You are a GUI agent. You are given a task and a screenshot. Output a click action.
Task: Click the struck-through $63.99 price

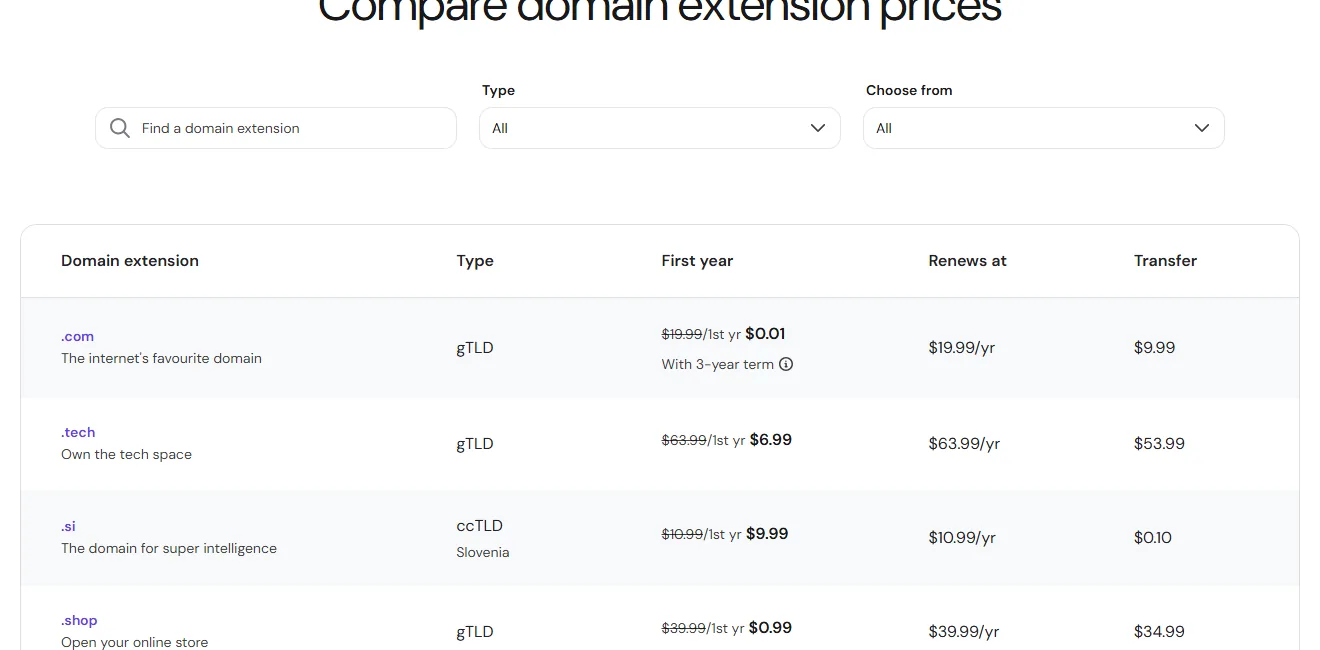[684, 441]
